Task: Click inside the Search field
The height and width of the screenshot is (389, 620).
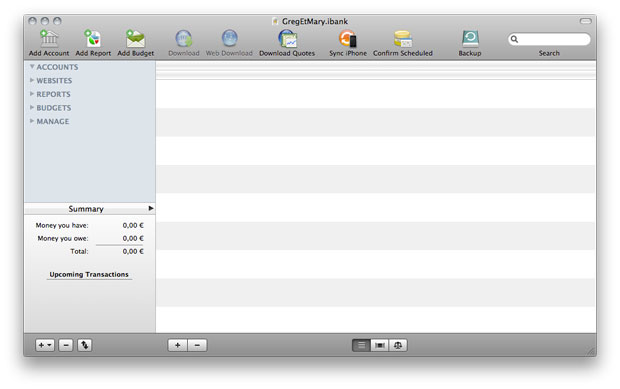Action: click(x=549, y=39)
